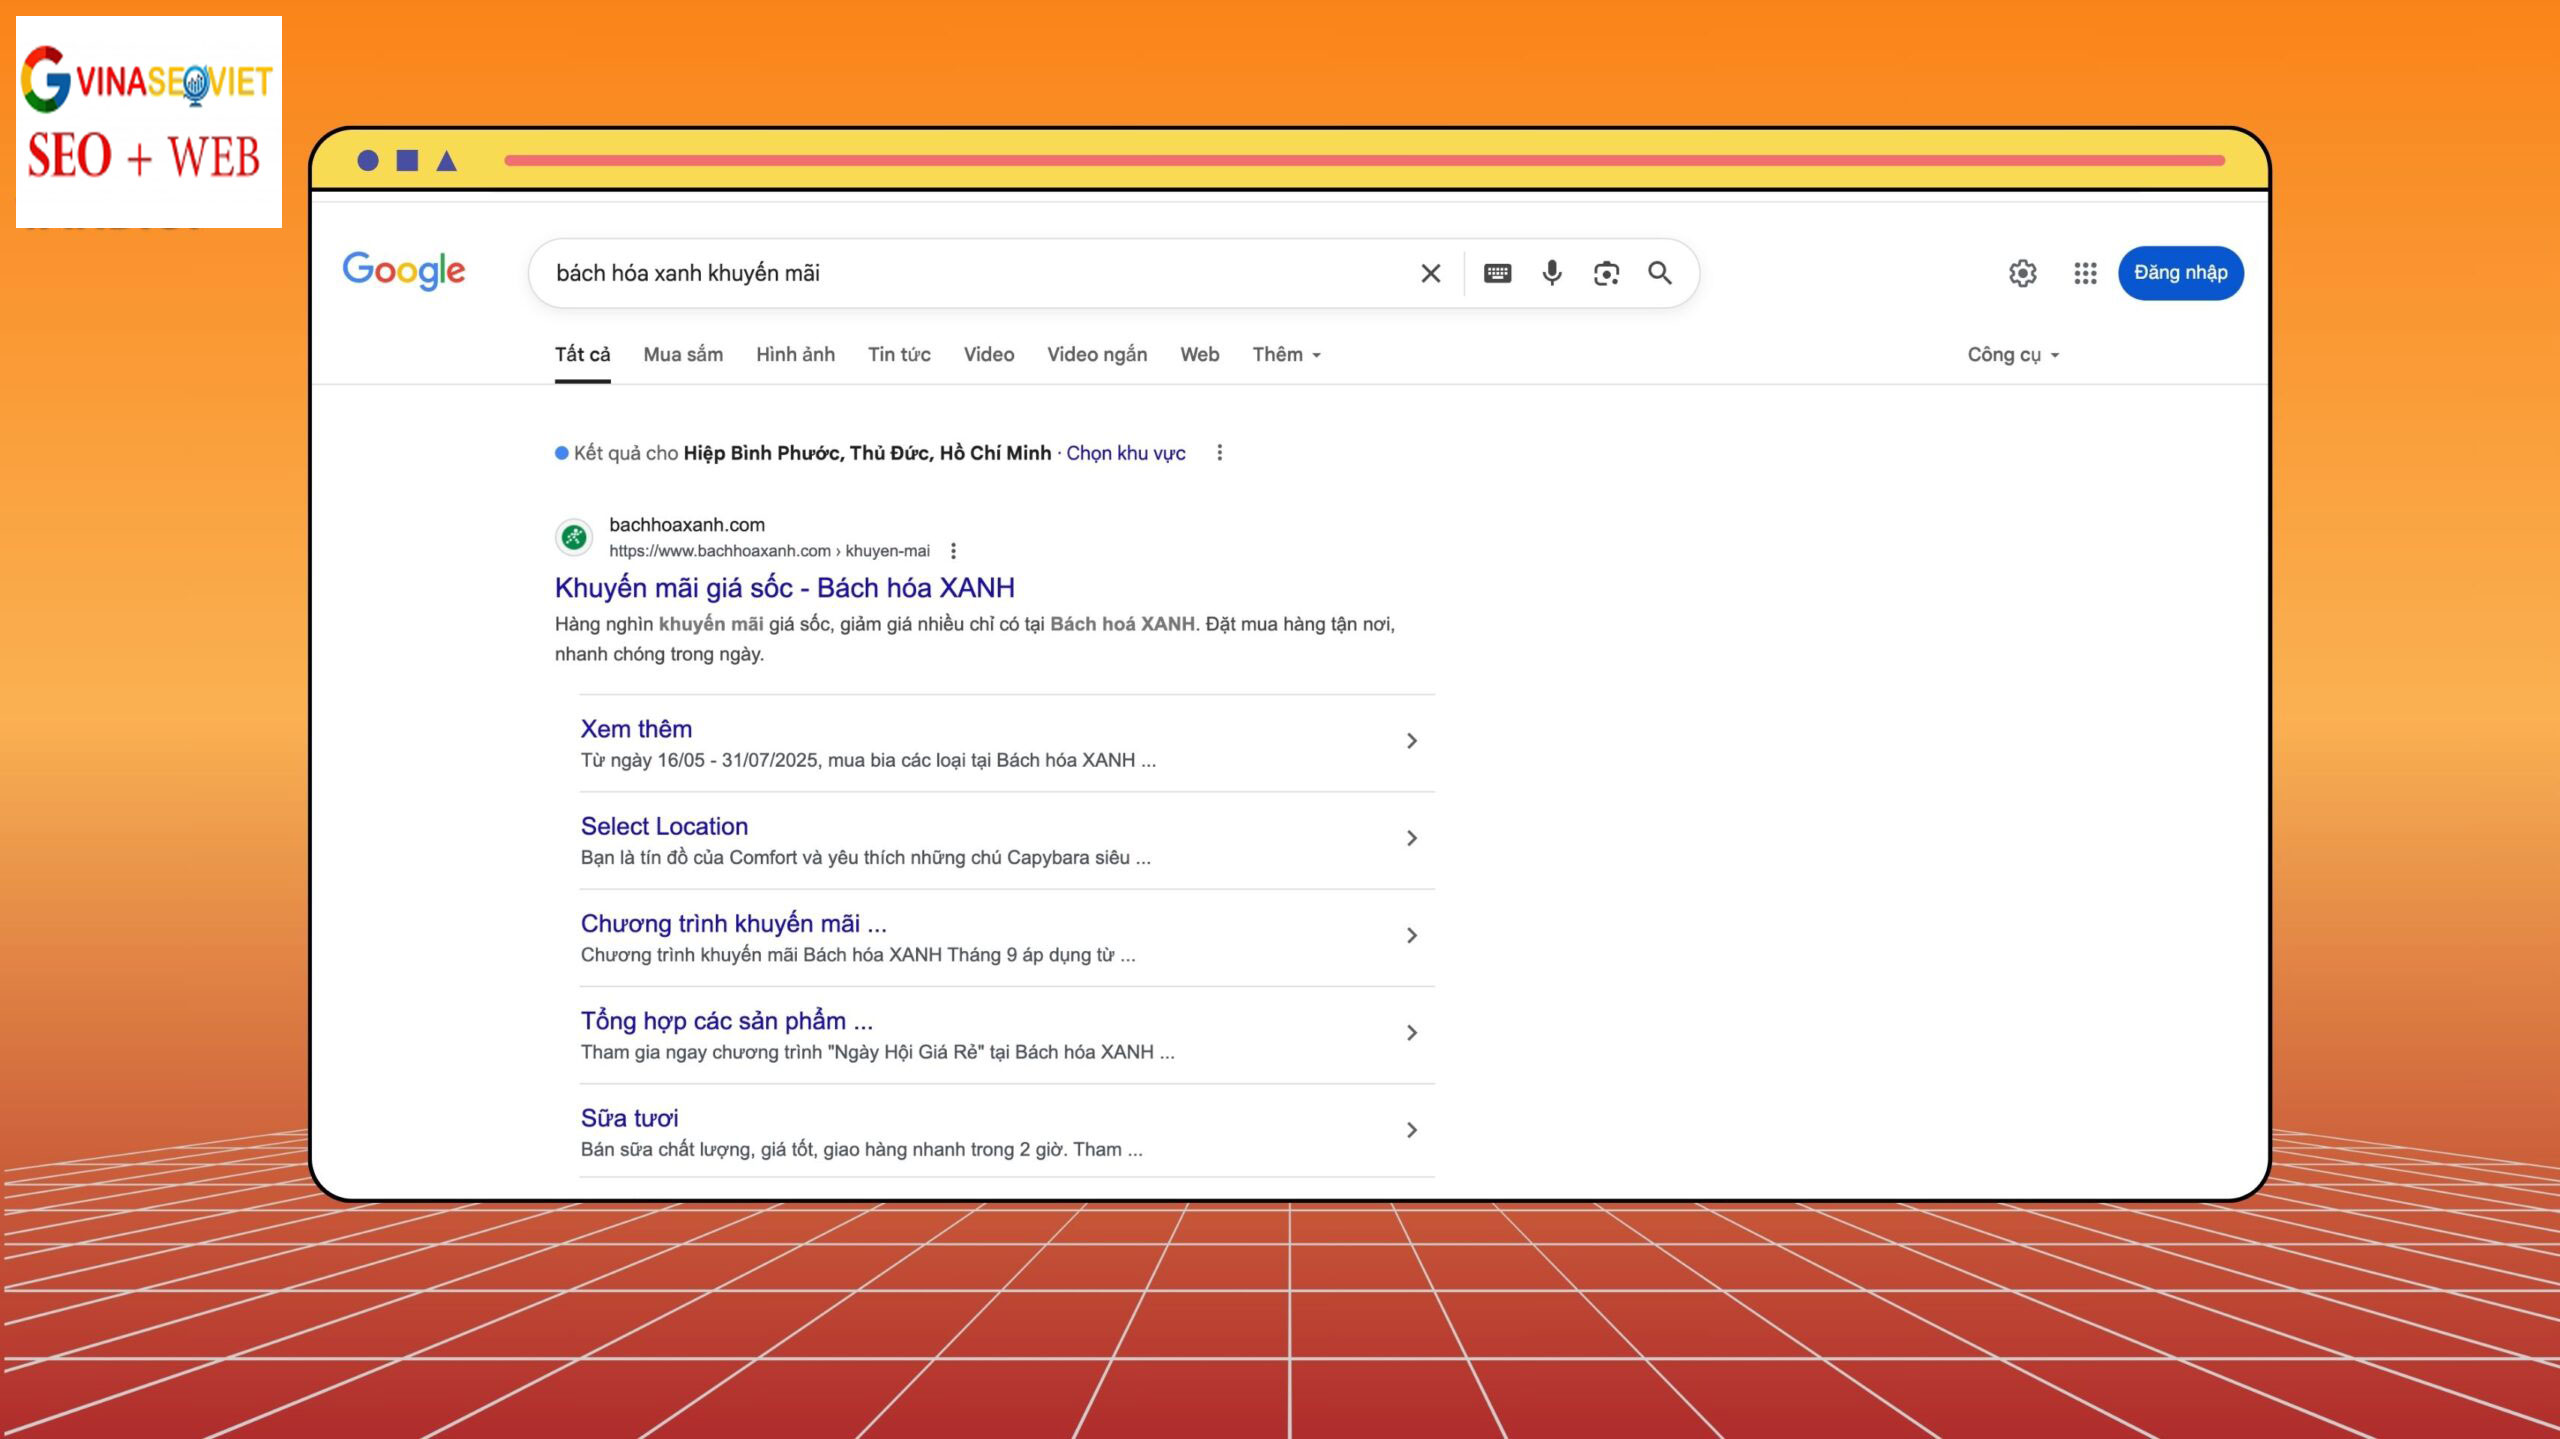
Task: Expand Tổng hợp các sản phẩm chevron
Action: coord(1412,1033)
